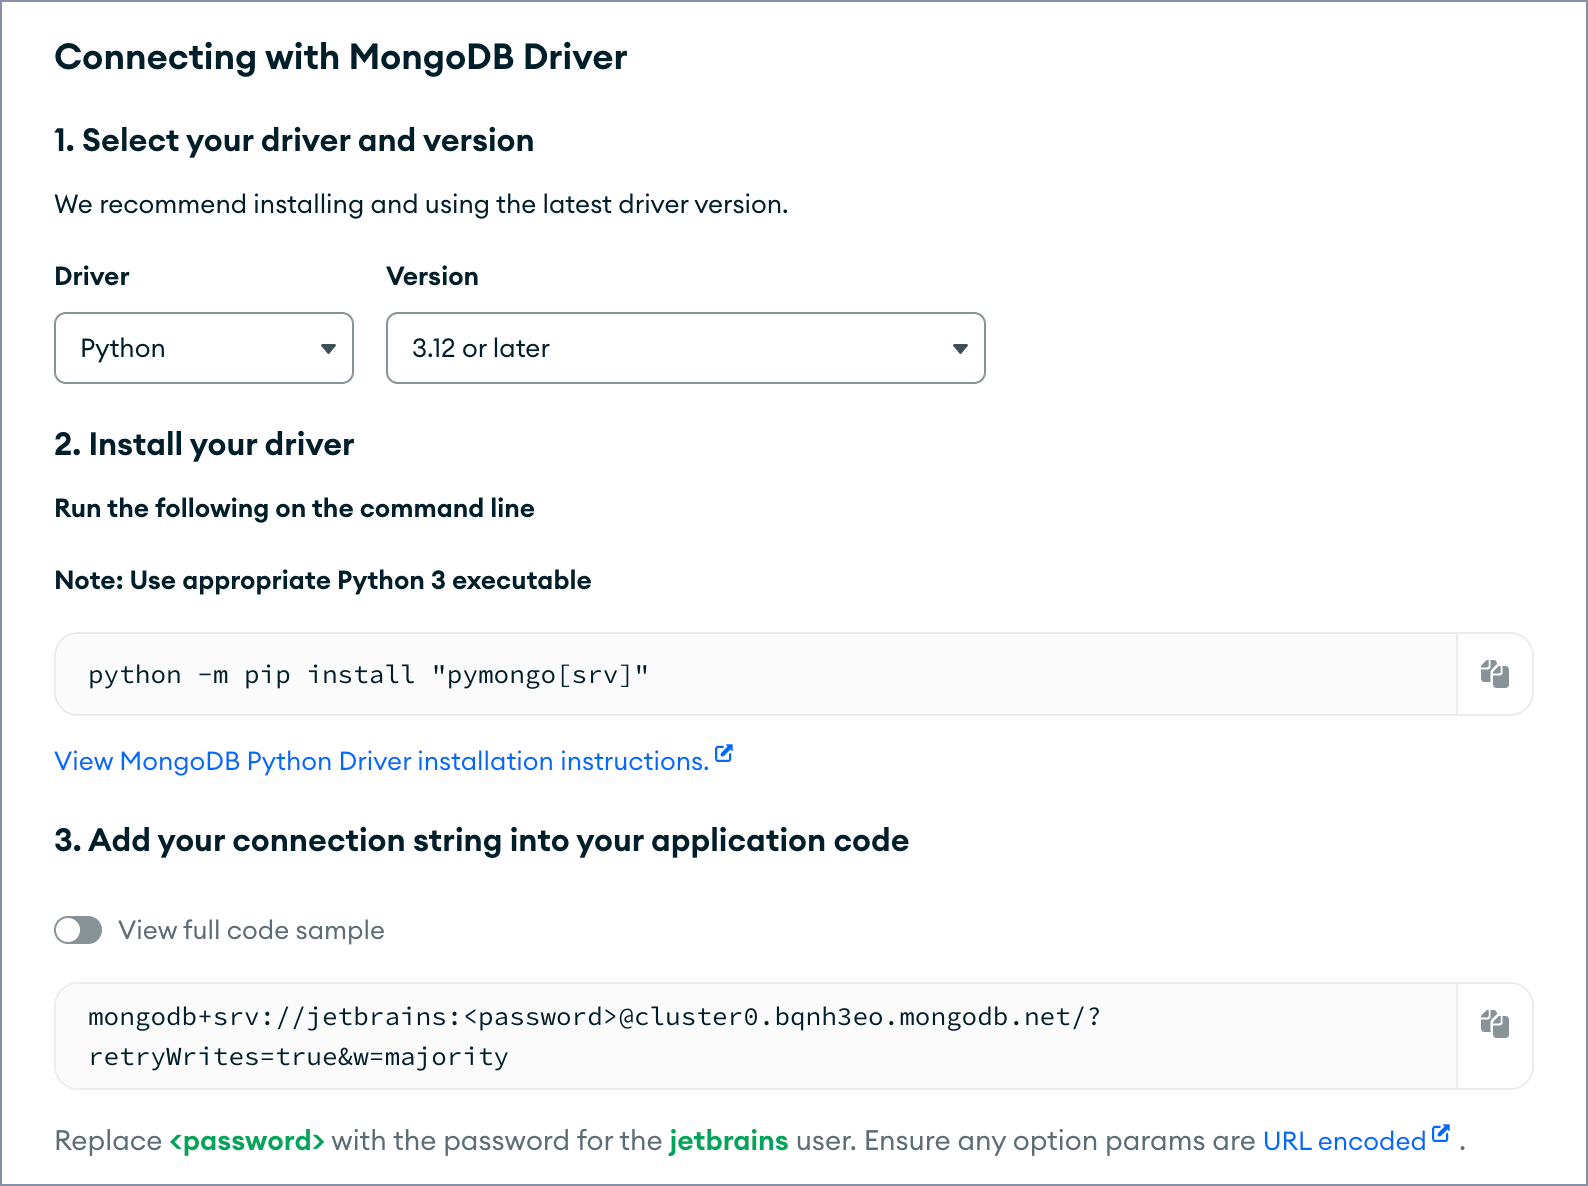Copy the pip install command
The width and height of the screenshot is (1588, 1186).
point(1495,674)
